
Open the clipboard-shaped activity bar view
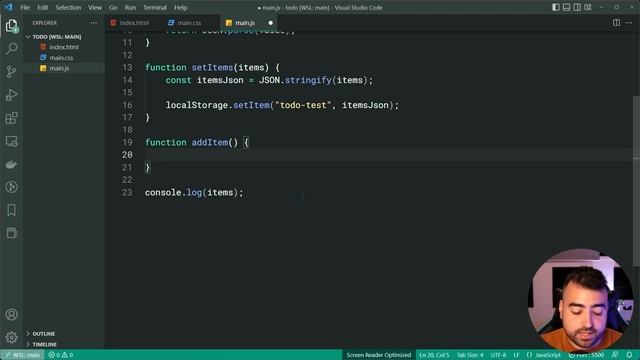click(11, 233)
